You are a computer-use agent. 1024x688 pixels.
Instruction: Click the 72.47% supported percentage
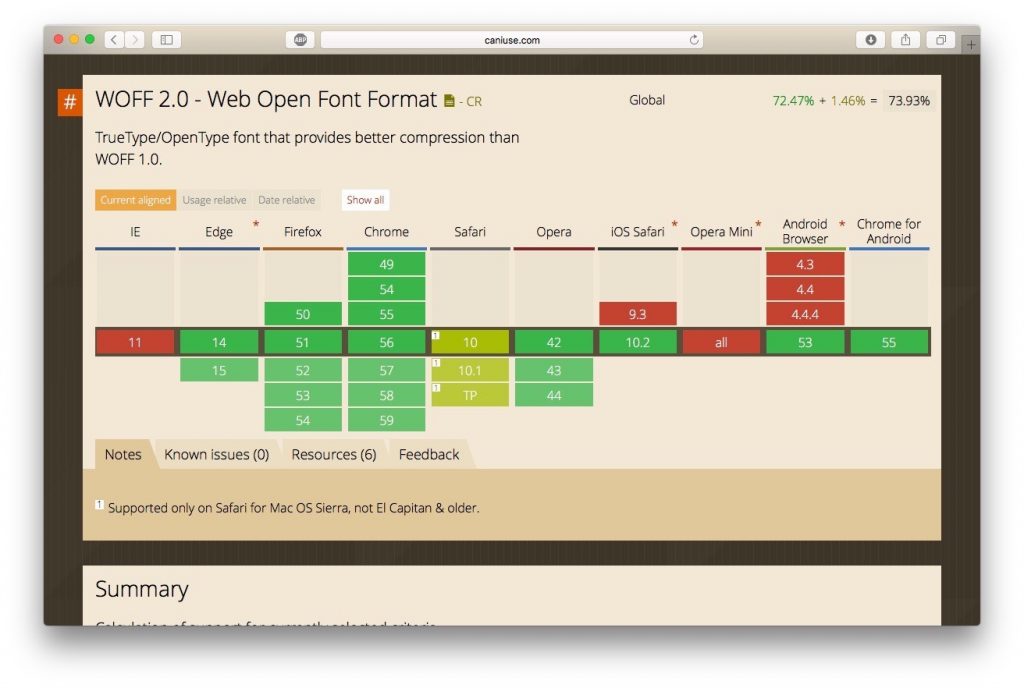point(793,101)
